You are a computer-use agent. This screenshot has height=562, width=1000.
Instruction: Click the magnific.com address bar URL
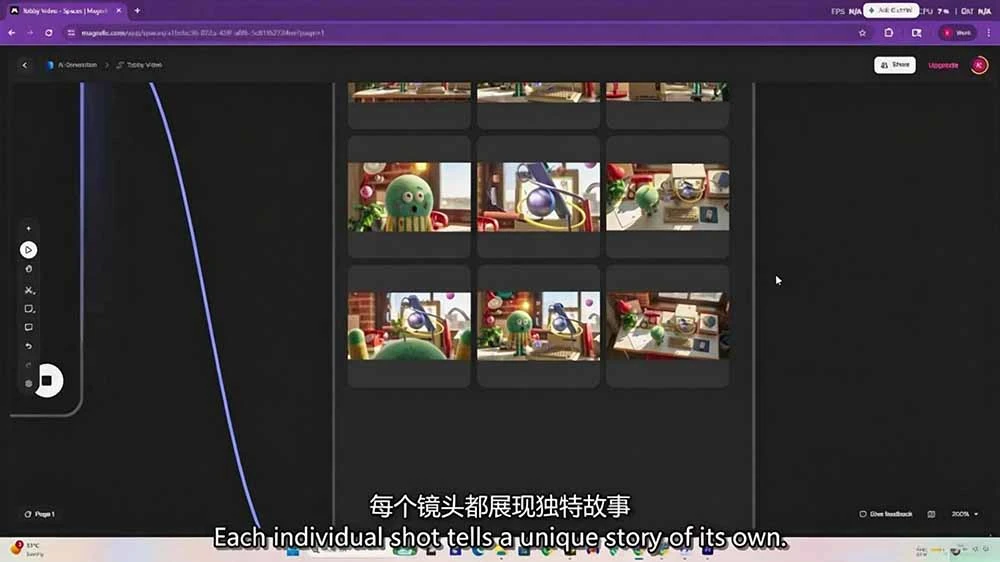[x=203, y=33]
